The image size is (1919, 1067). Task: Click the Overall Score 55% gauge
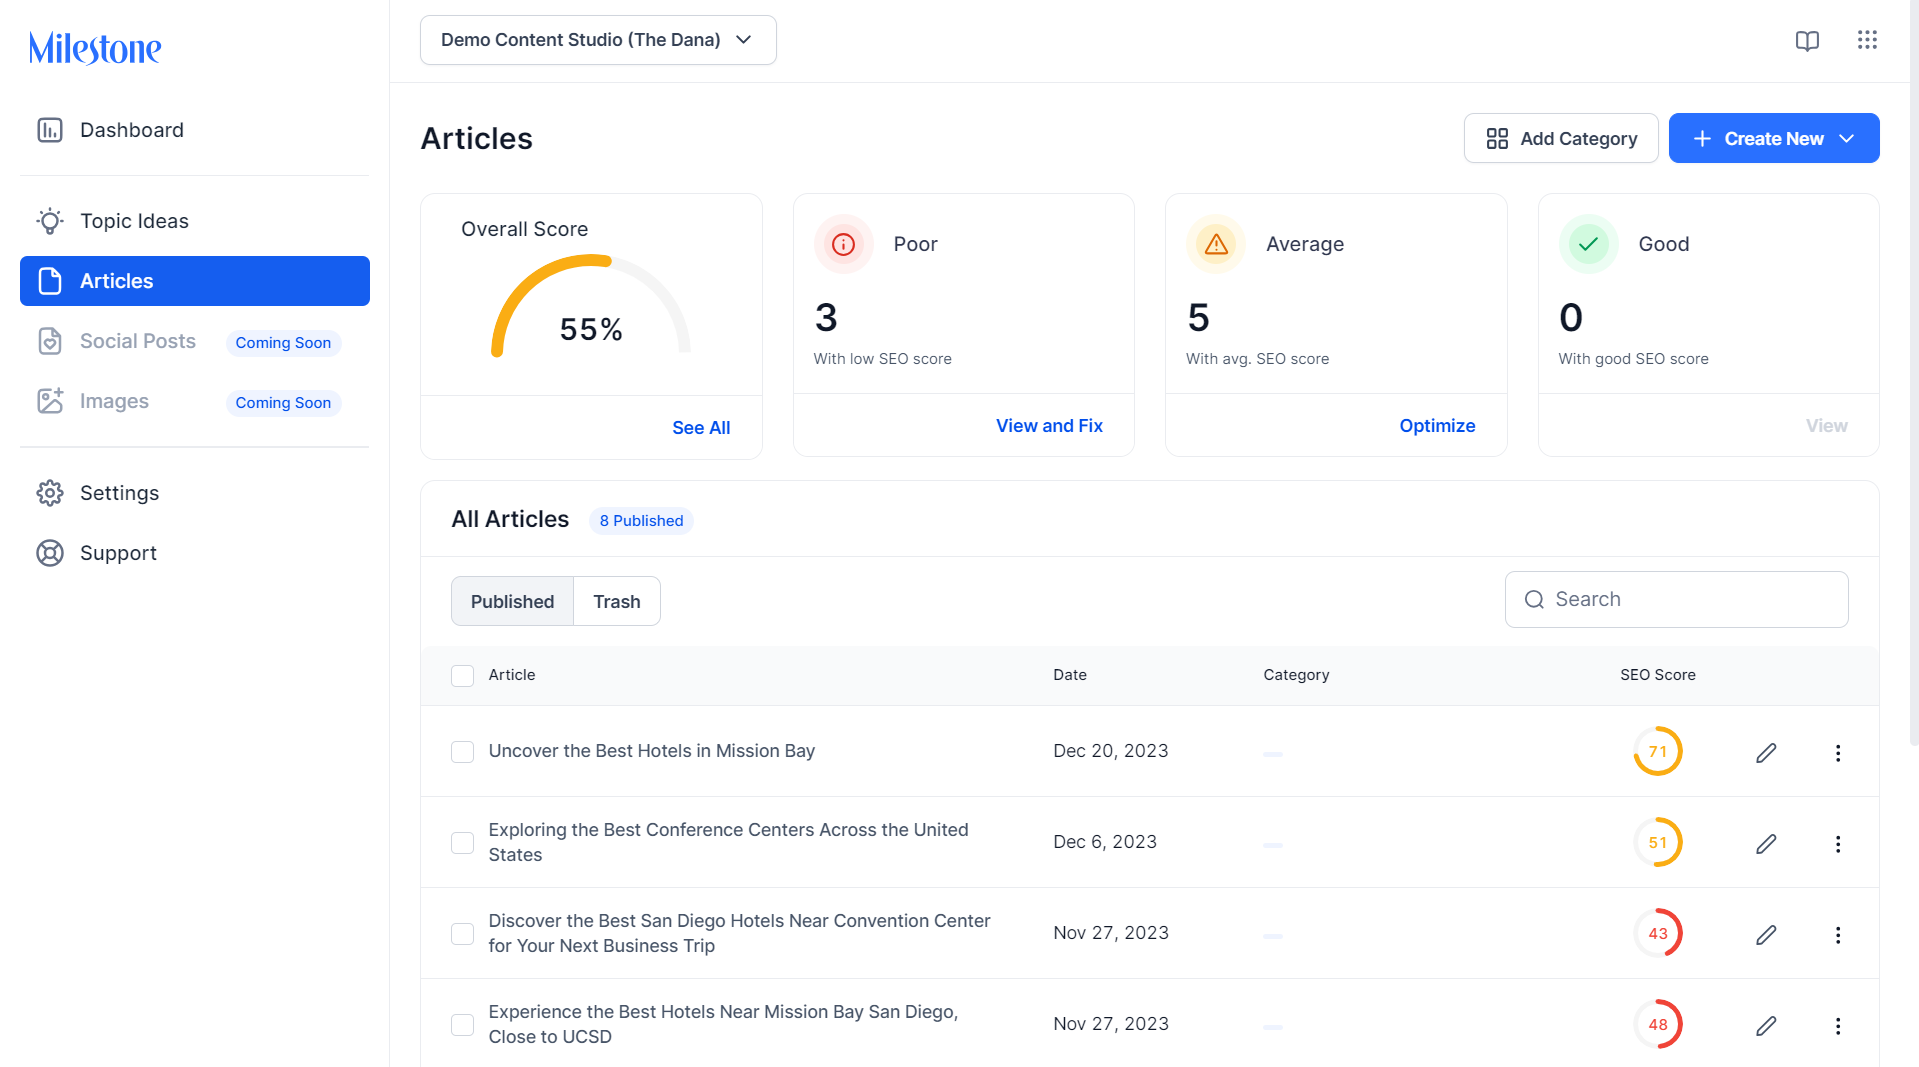pyautogui.click(x=591, y=308)
